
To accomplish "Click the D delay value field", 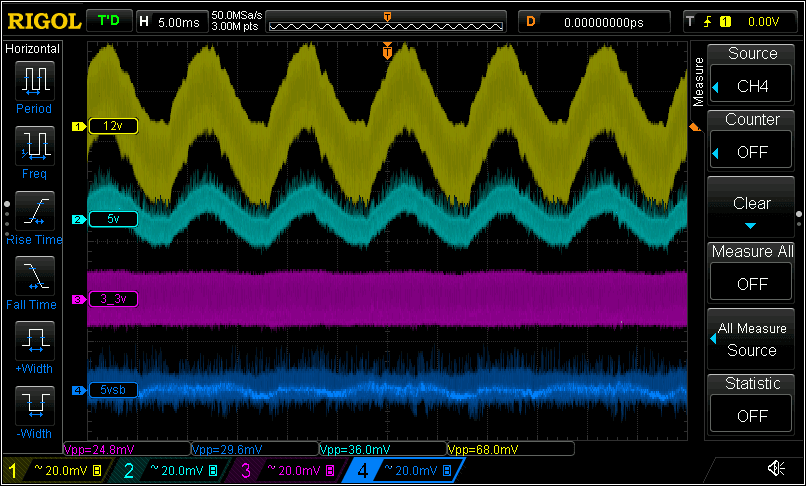I will (594, 22).
